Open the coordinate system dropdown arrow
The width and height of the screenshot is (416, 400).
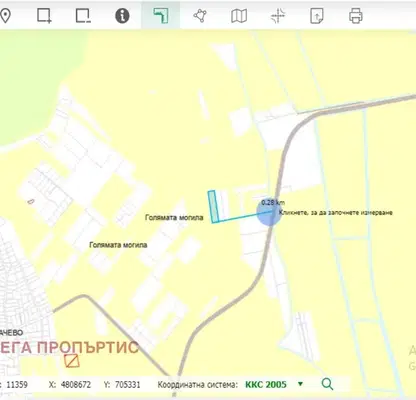(300, 384)
